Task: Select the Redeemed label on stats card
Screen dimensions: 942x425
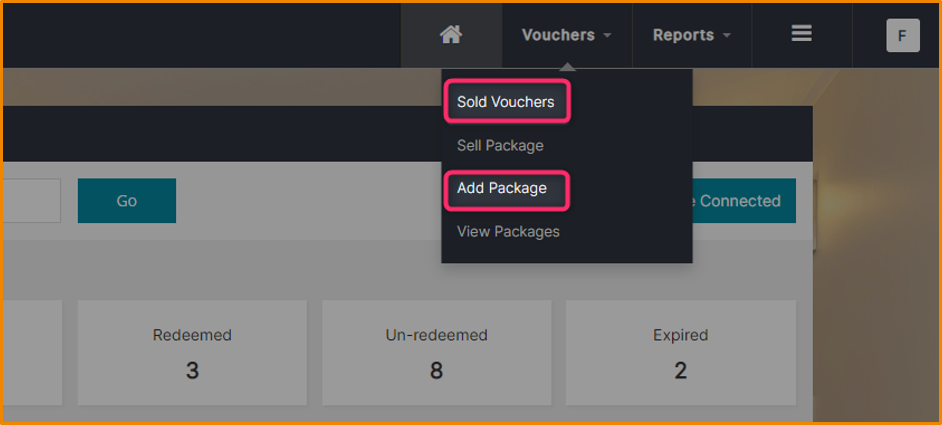Action: 192,335
